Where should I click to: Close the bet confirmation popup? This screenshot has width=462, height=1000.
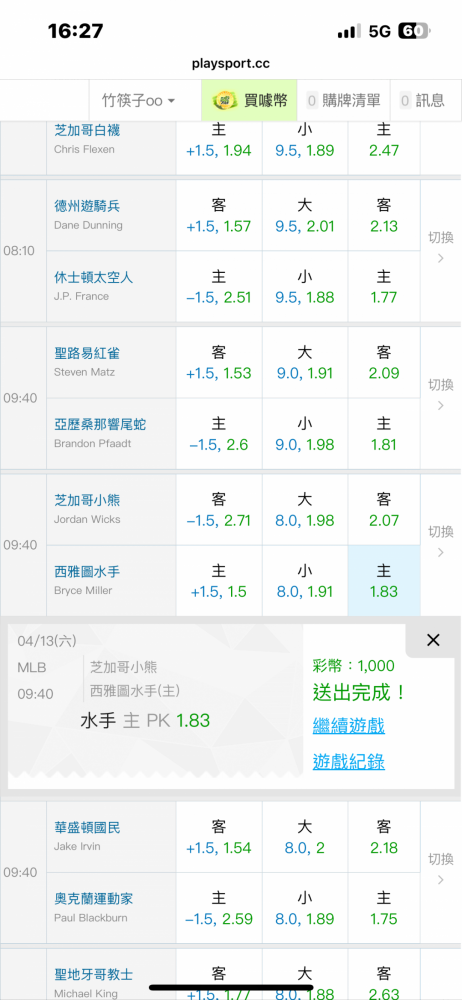click(x=433, y=640)
